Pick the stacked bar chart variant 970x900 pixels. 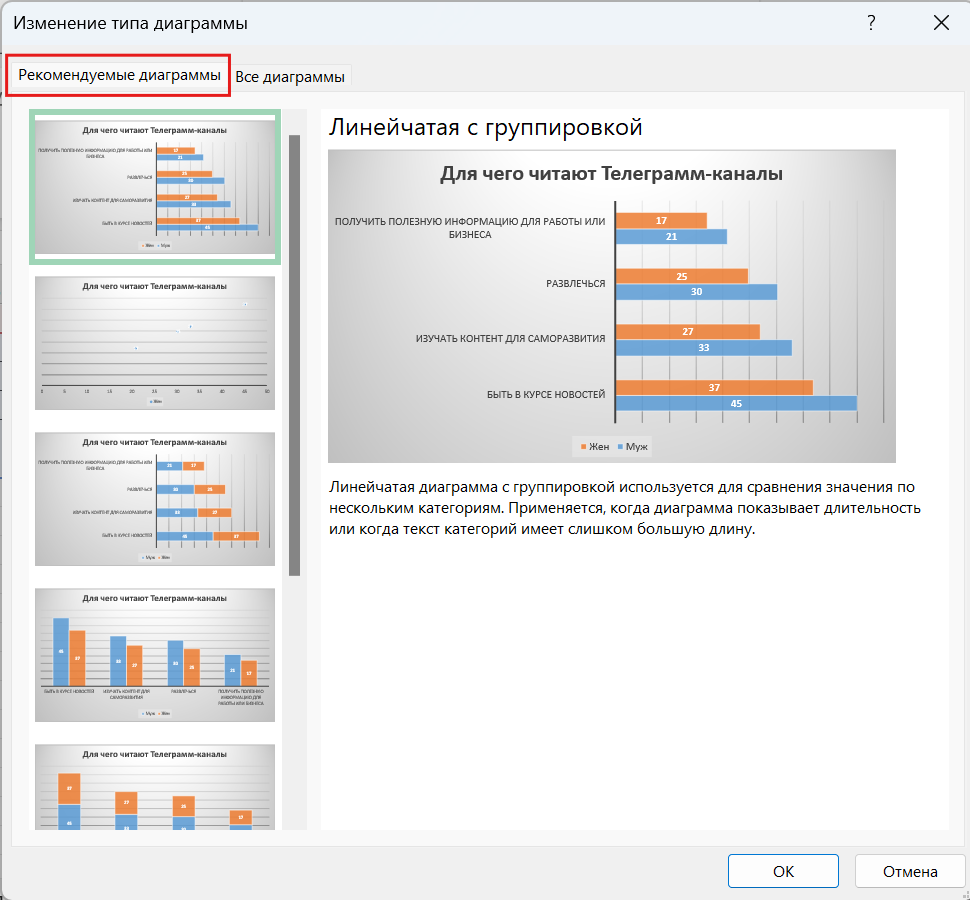tap(154, 497)
